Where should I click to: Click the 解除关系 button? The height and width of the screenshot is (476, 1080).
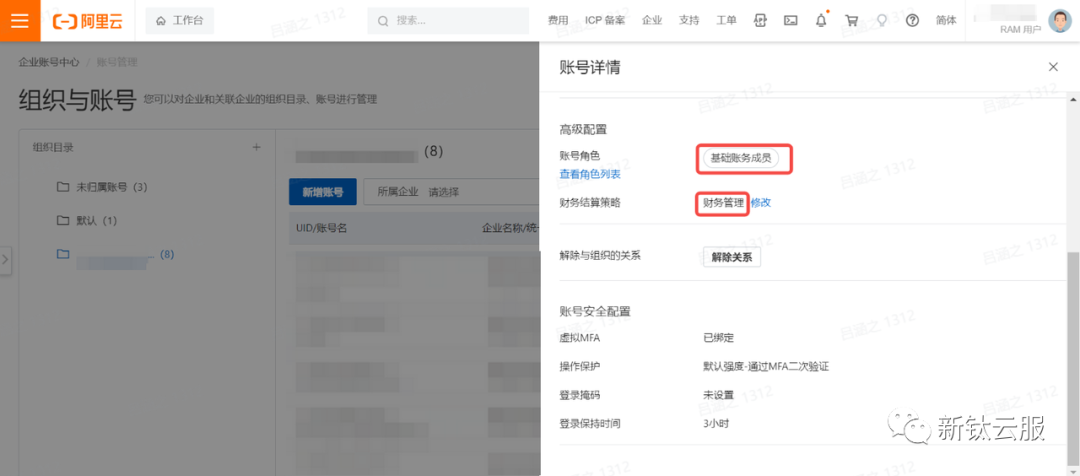click(731, 258)
